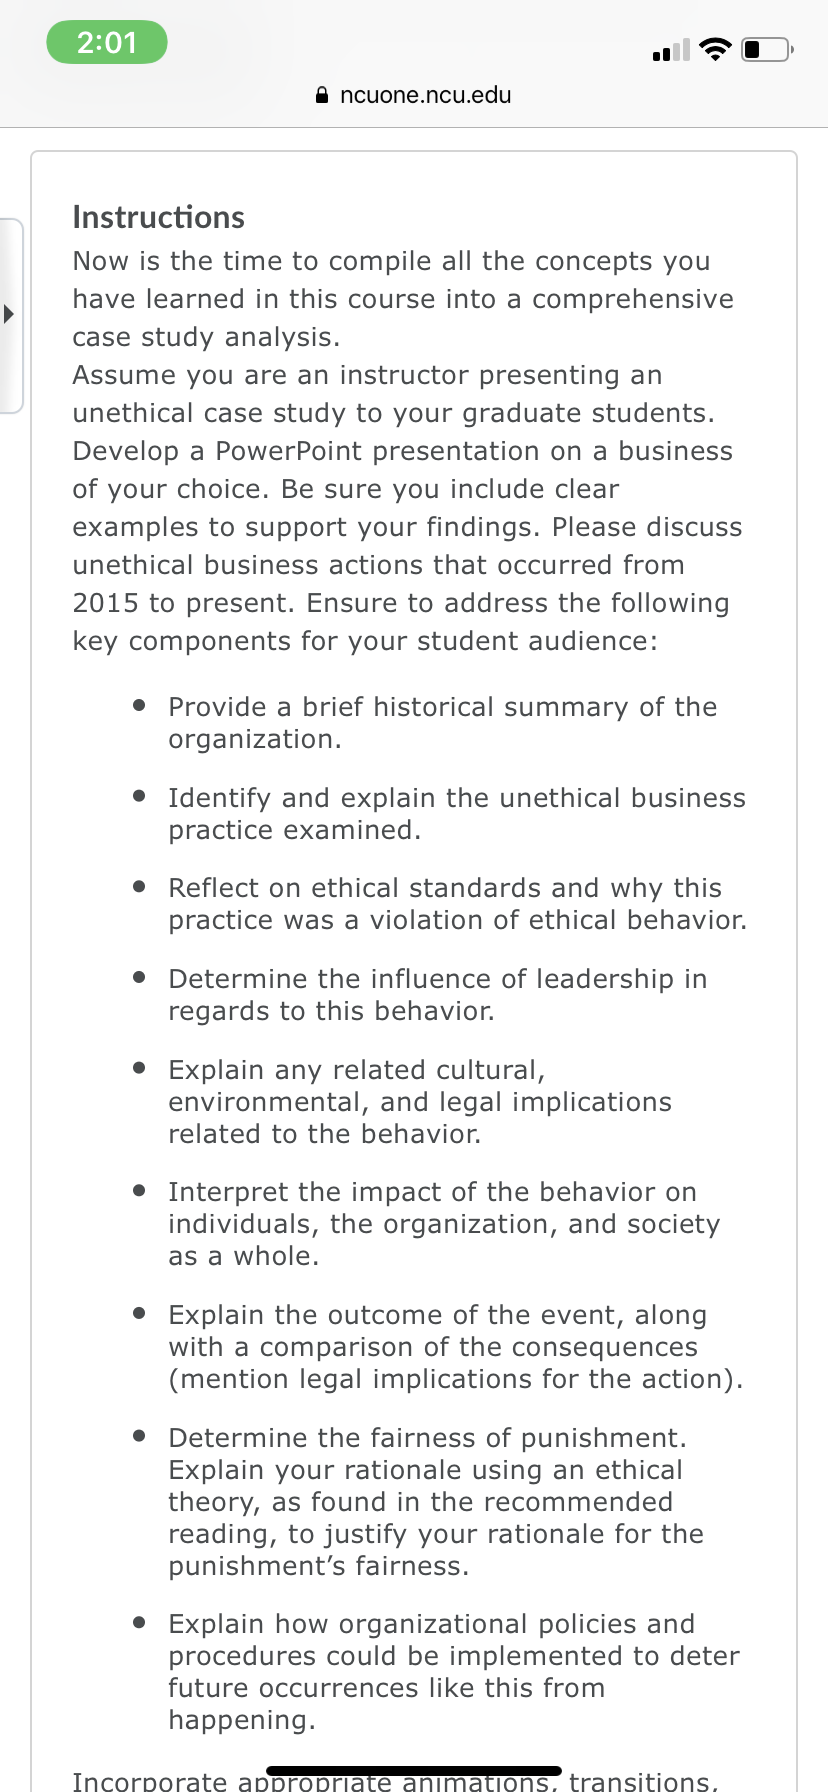Tap the 'Incorporate appropriate animations' text line

[396, 1780]
